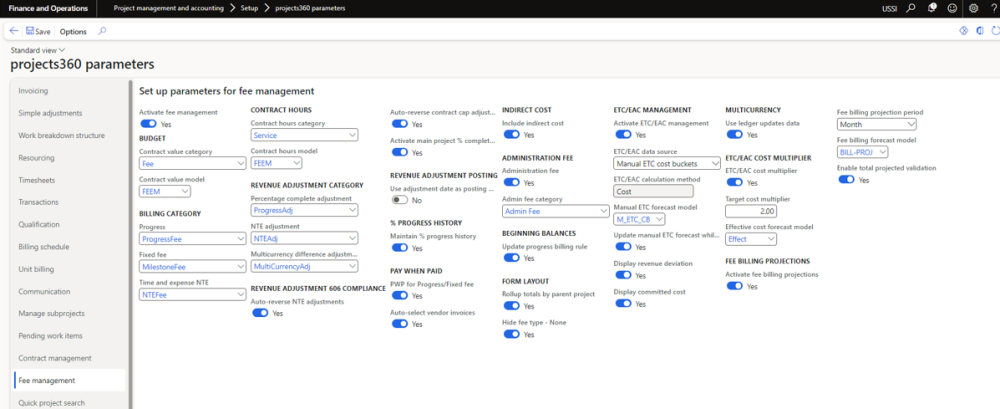Viewport: 1000px width, 409px height.
Task: Toggle Auto-reverse NTE adjustments switch
Action: pyautogui.click(x=260, y=313)
